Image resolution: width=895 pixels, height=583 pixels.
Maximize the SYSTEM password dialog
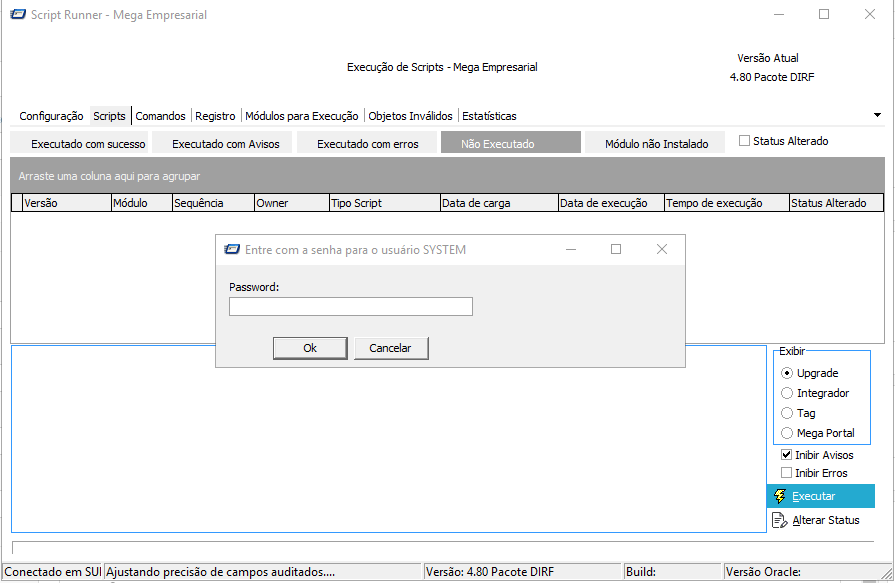[616, 249]
